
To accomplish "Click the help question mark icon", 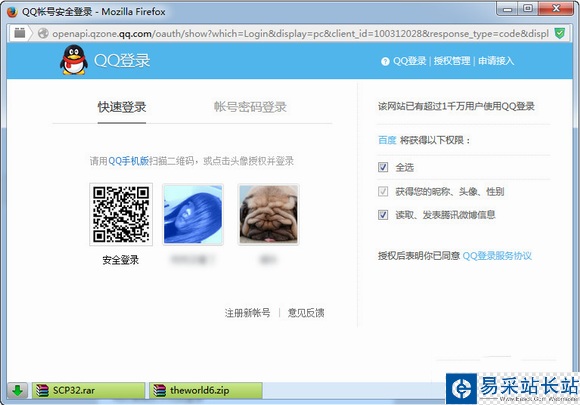I will (x=385, y=61).
